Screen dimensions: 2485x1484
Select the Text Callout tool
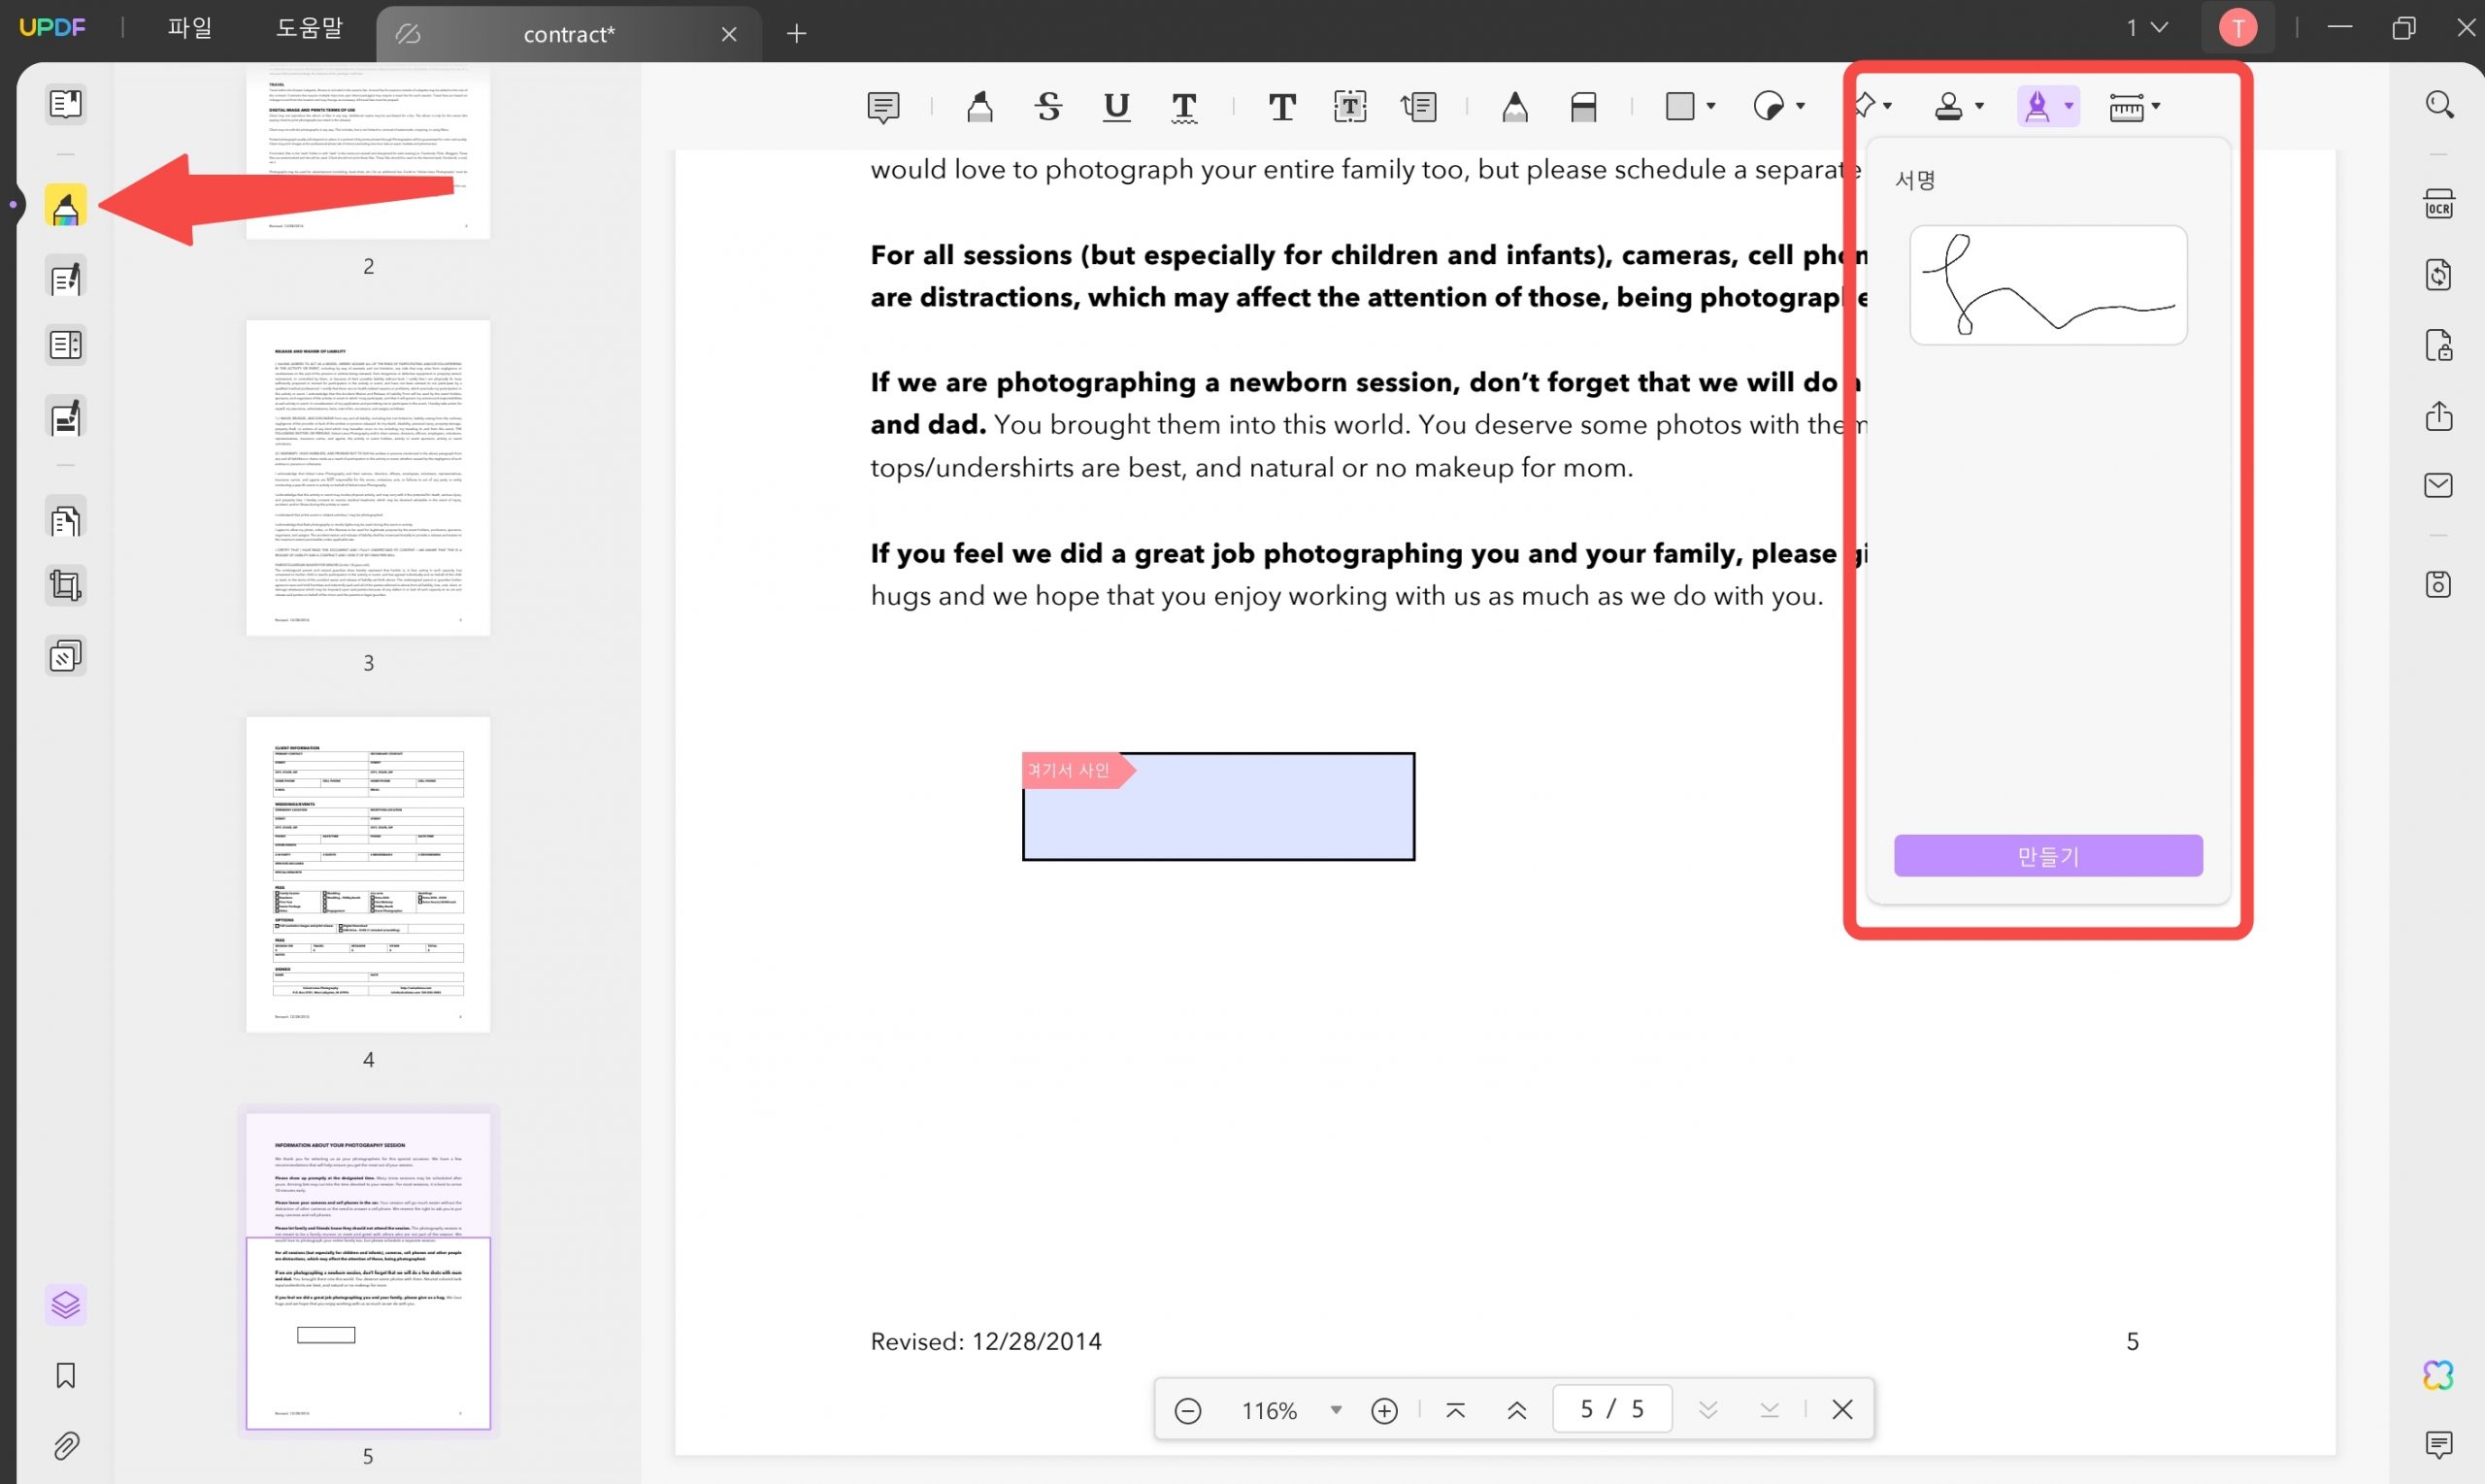[x=1419, y=106]
